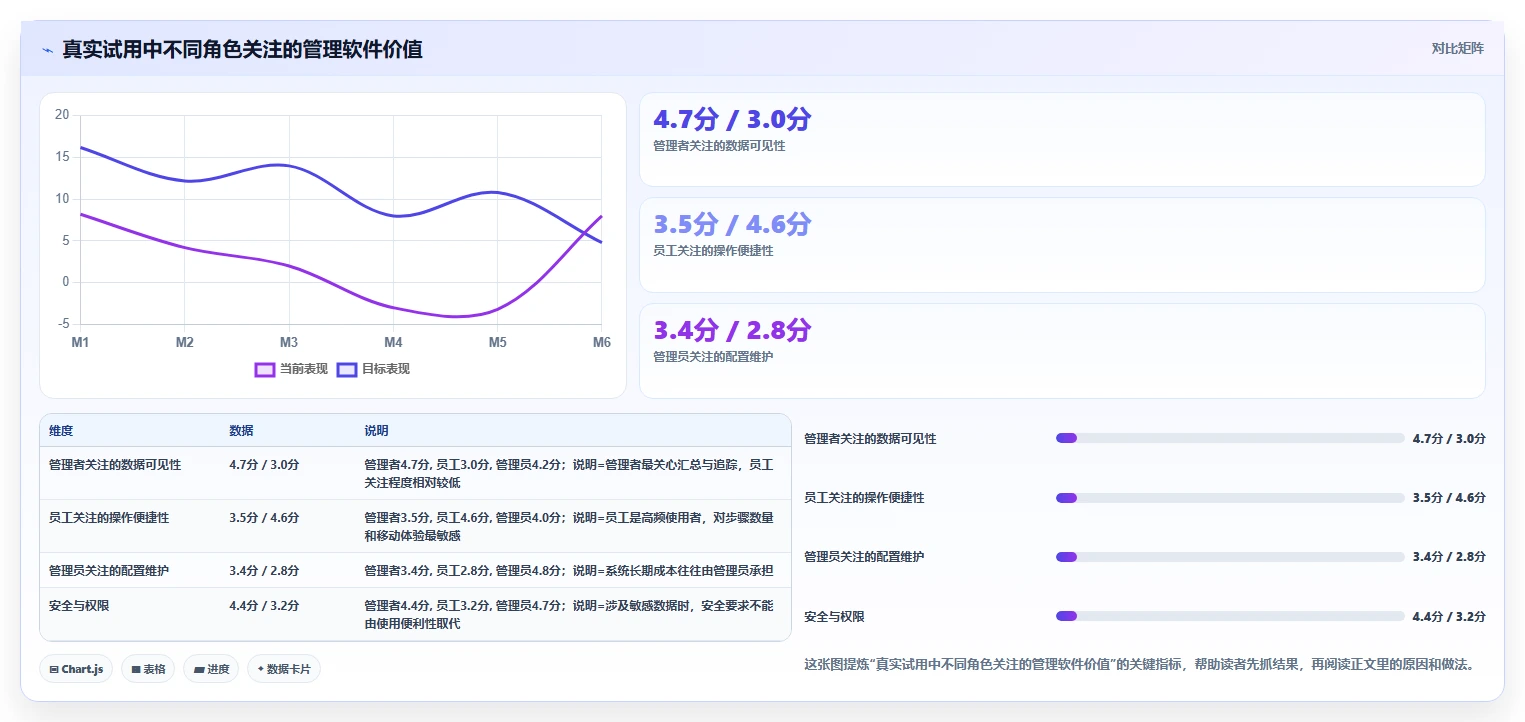Screen dimensions: 1525x722
Task: Select the 数据卡片 chip
Action: pyautogui.click(x=284, y=669)
